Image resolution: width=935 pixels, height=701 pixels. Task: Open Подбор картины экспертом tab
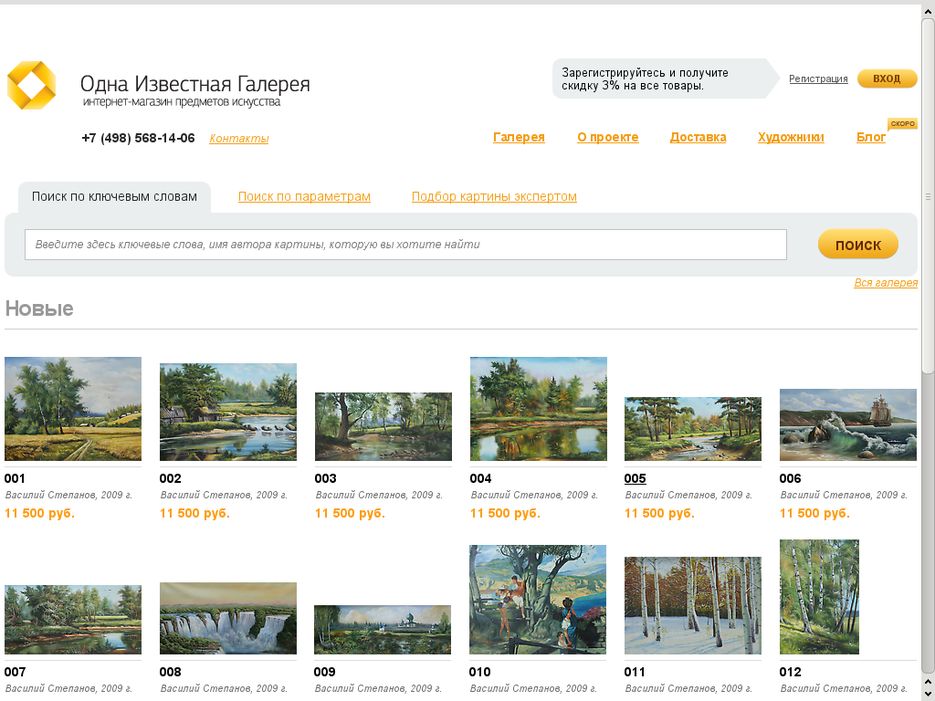494,197
